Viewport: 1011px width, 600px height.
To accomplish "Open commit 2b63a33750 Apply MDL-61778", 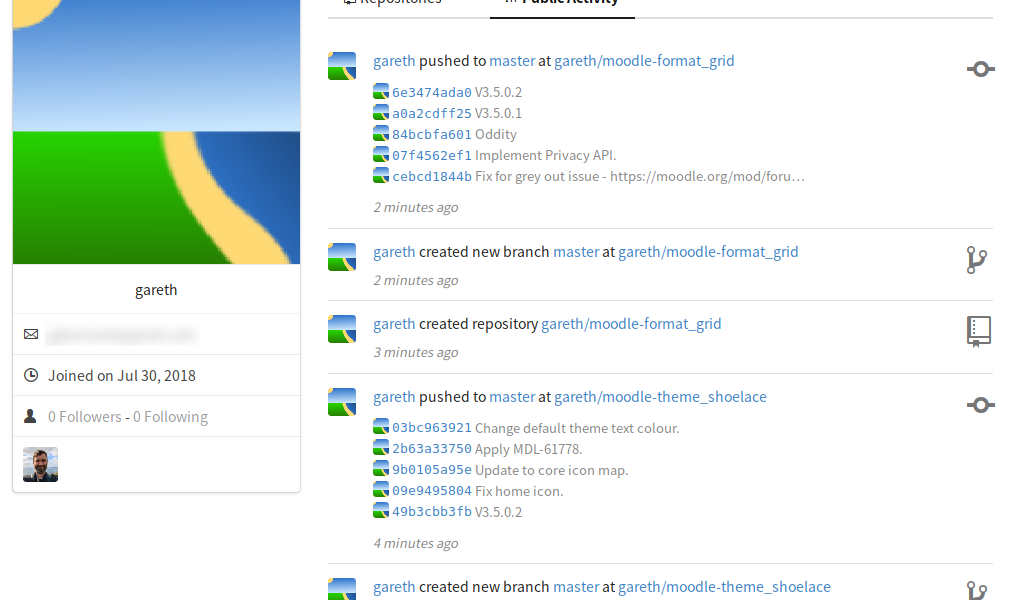I will click(x=432, y=449).
